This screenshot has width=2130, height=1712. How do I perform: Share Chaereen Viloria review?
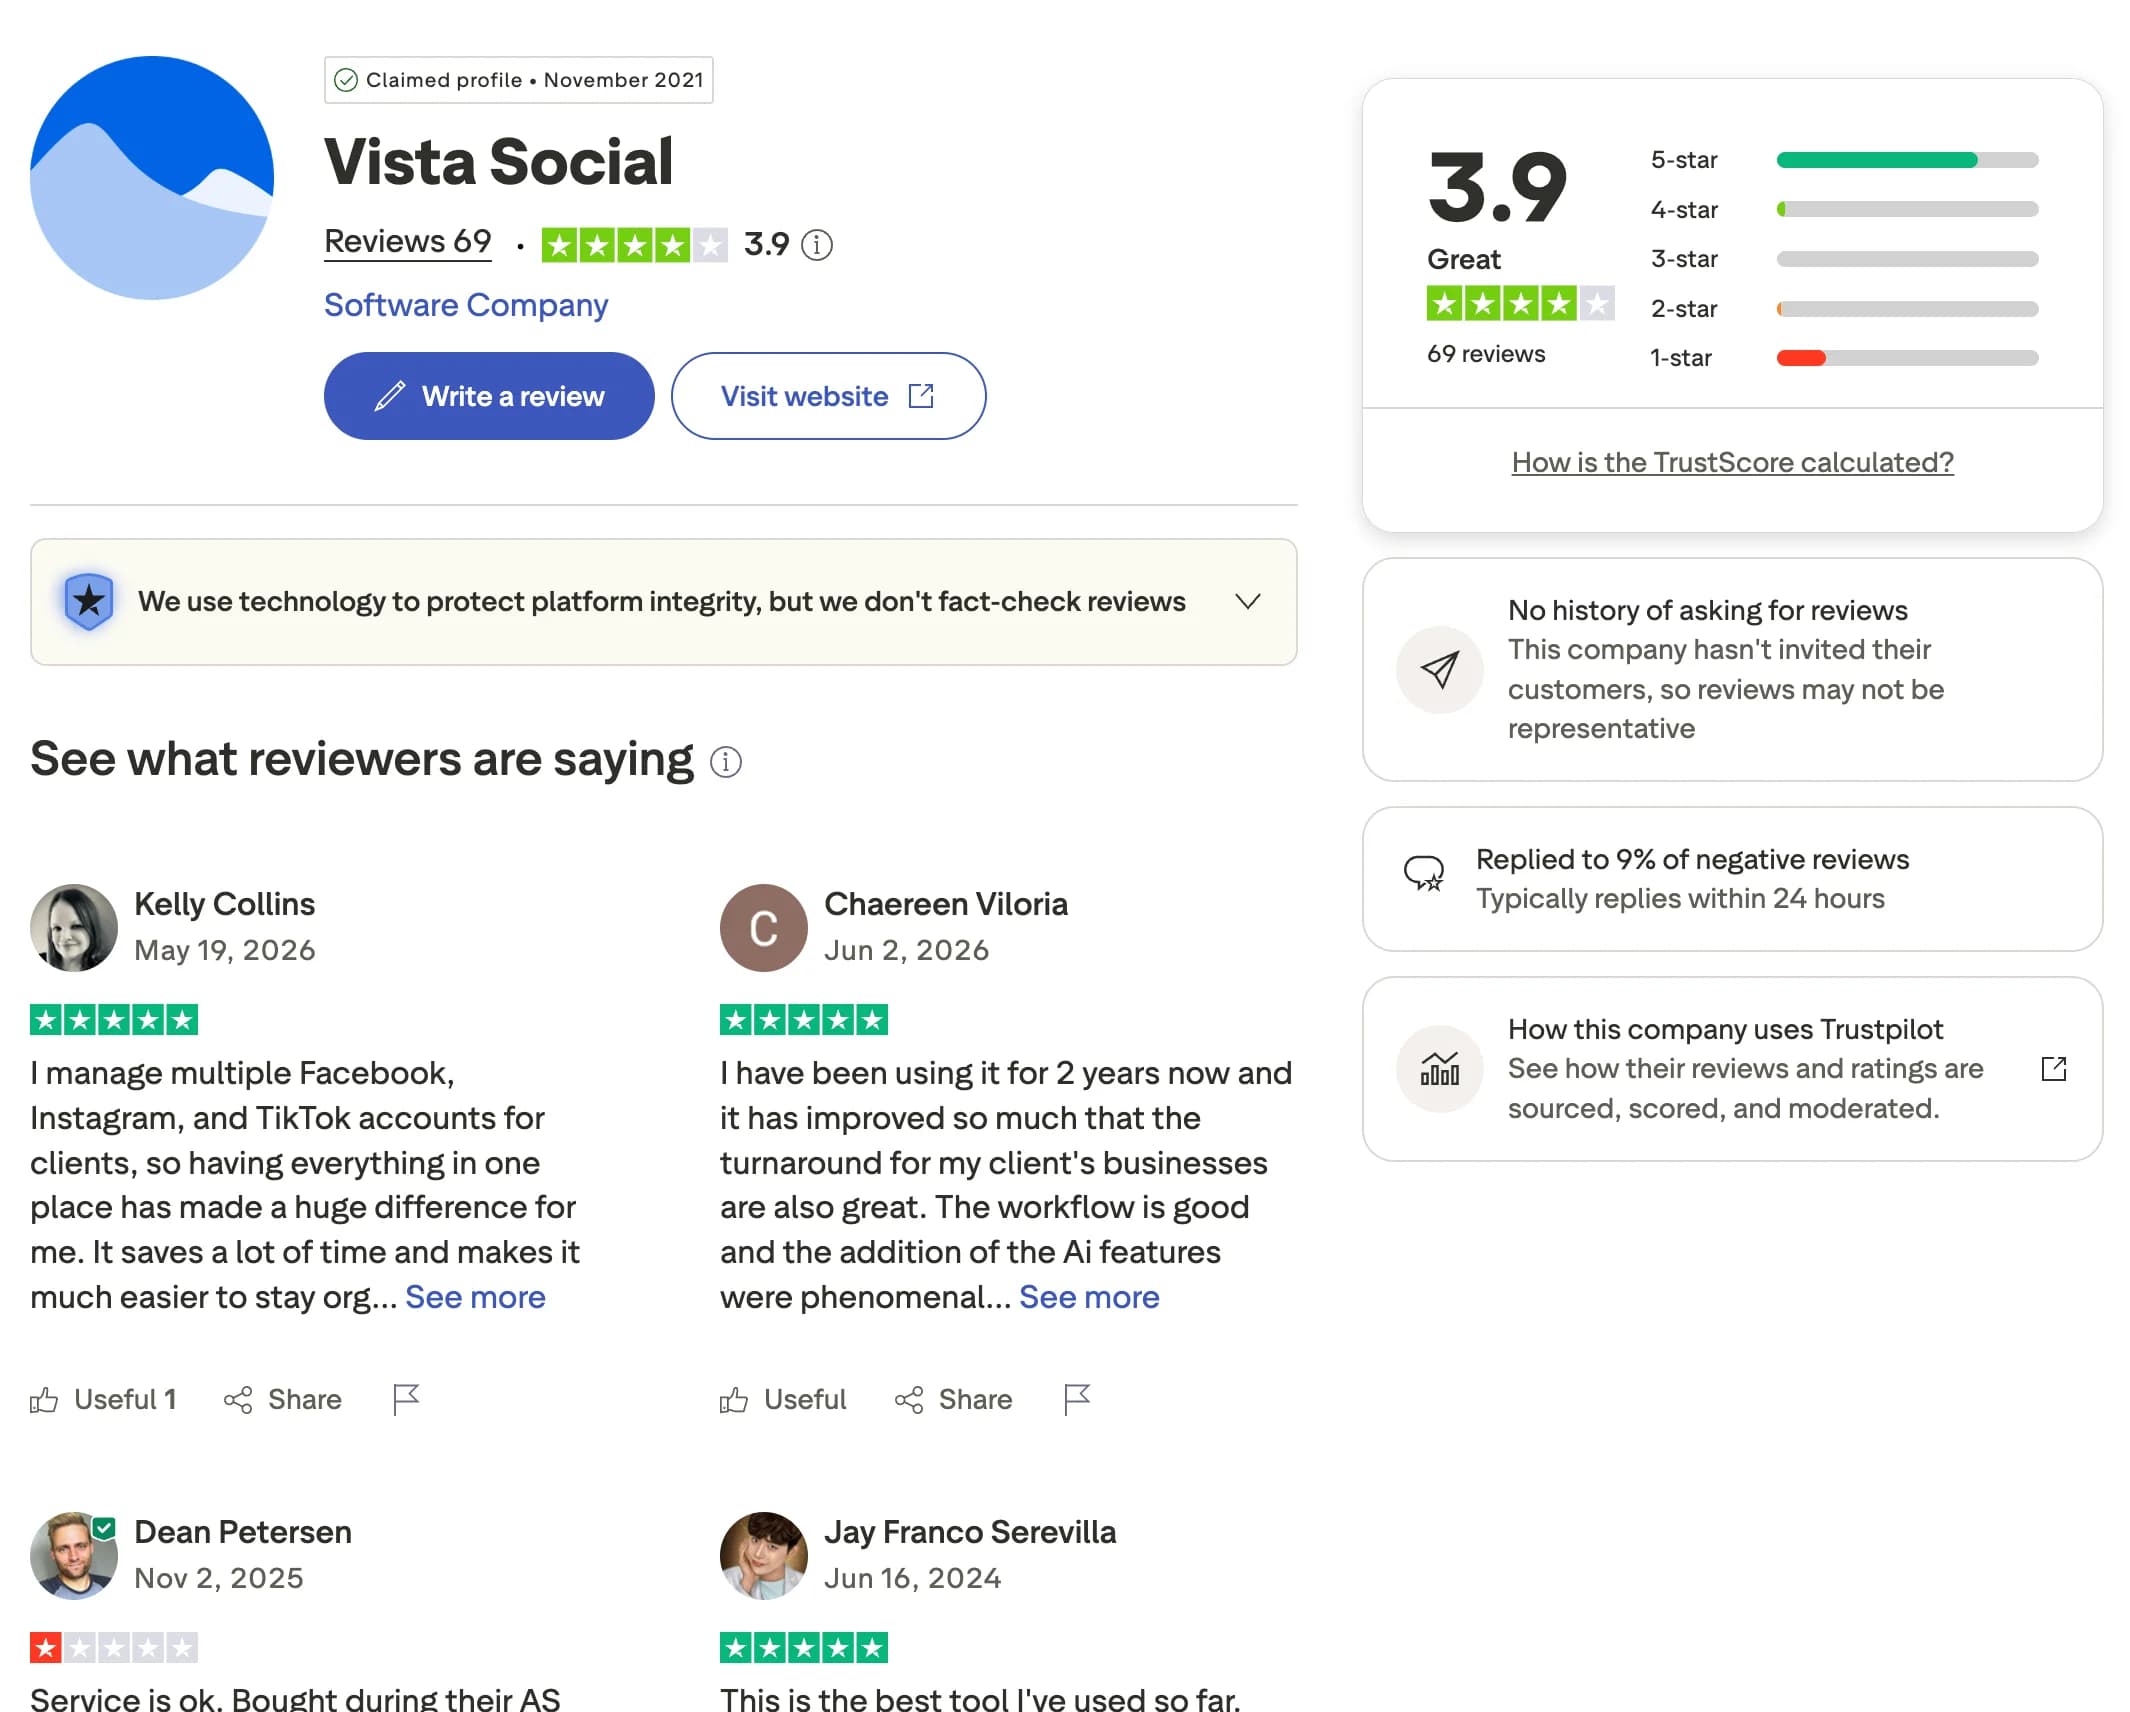click(953, 1399)
